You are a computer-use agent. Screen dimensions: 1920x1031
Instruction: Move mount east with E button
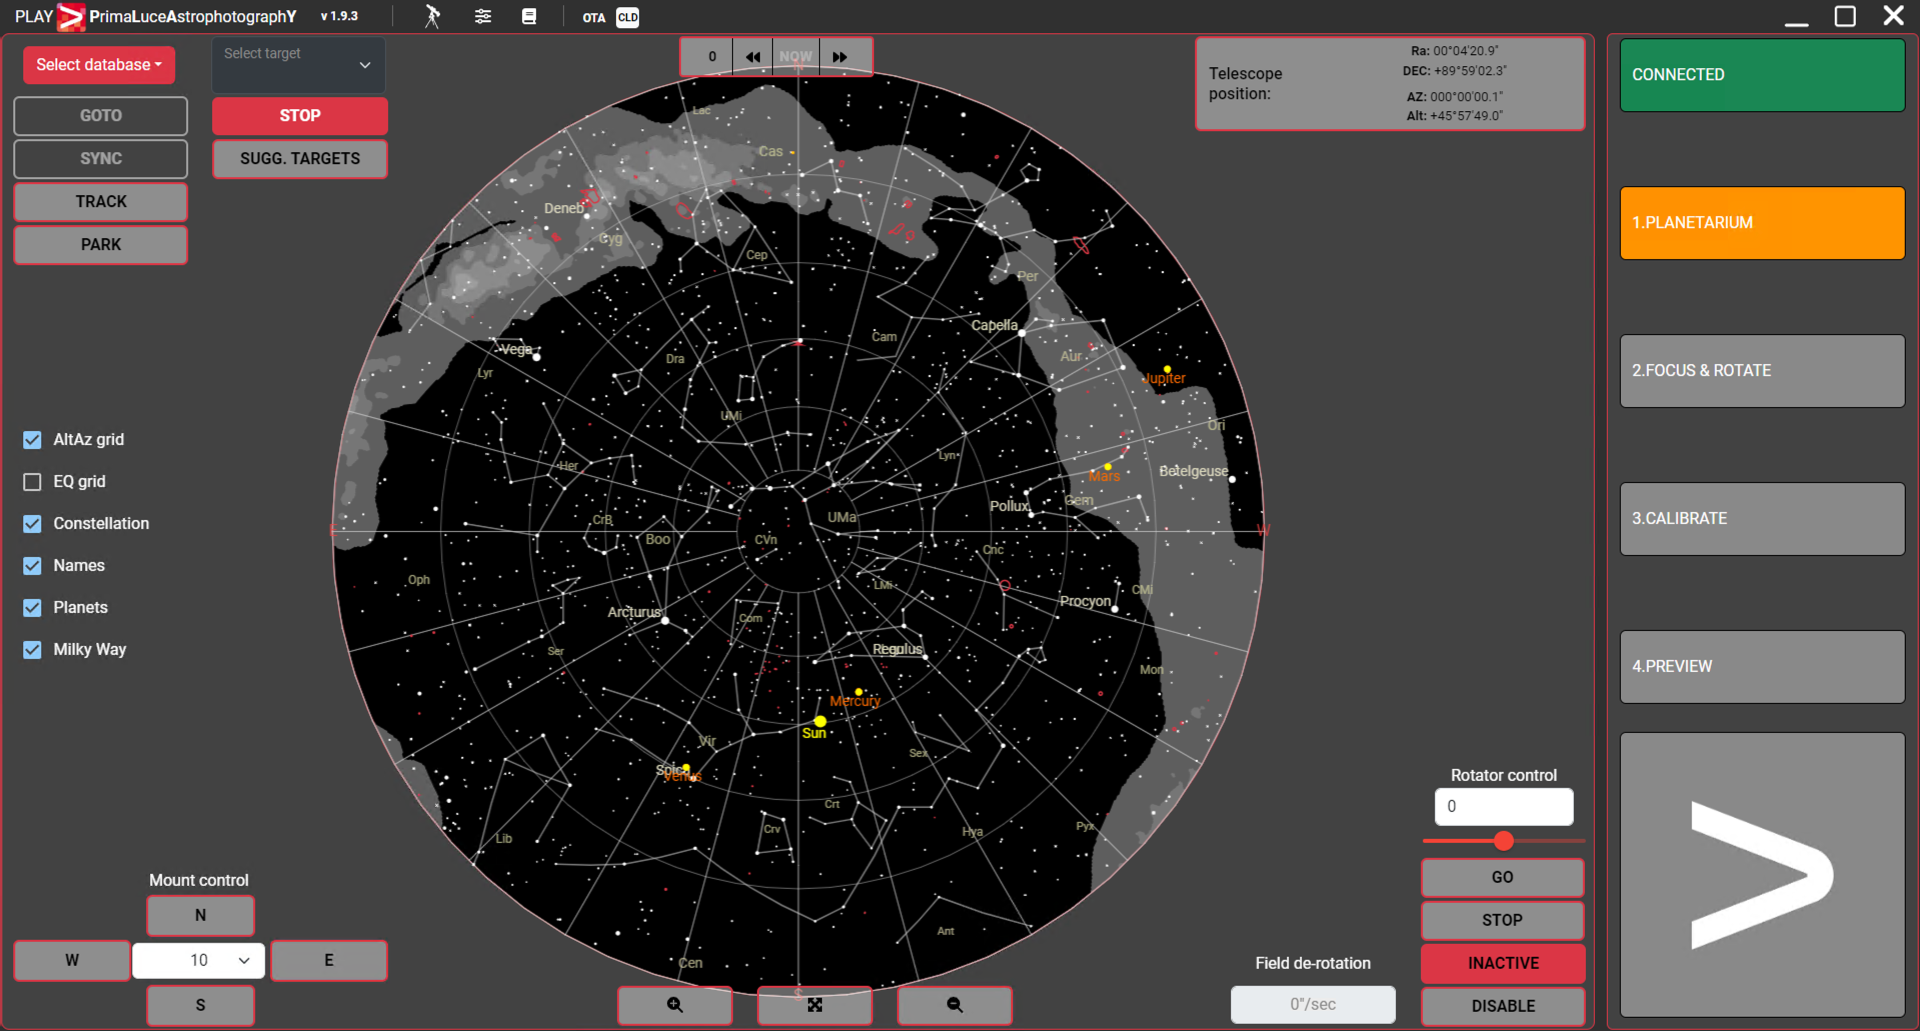[329, 960]
